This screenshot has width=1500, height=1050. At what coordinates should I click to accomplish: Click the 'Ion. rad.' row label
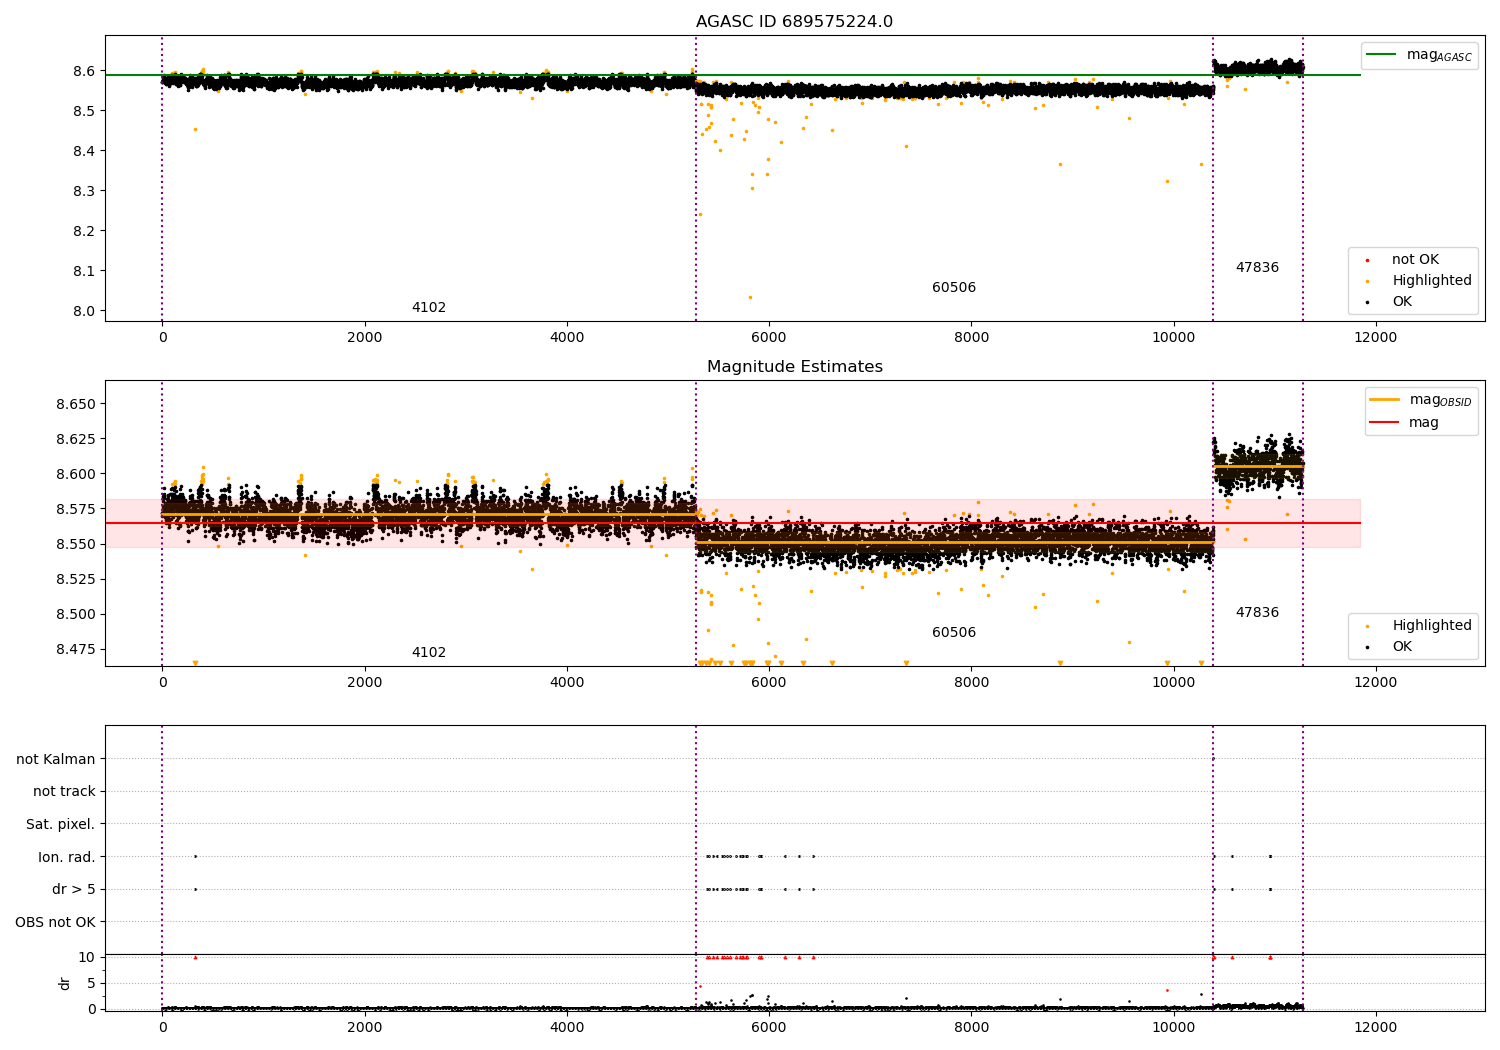pos(67,857)
